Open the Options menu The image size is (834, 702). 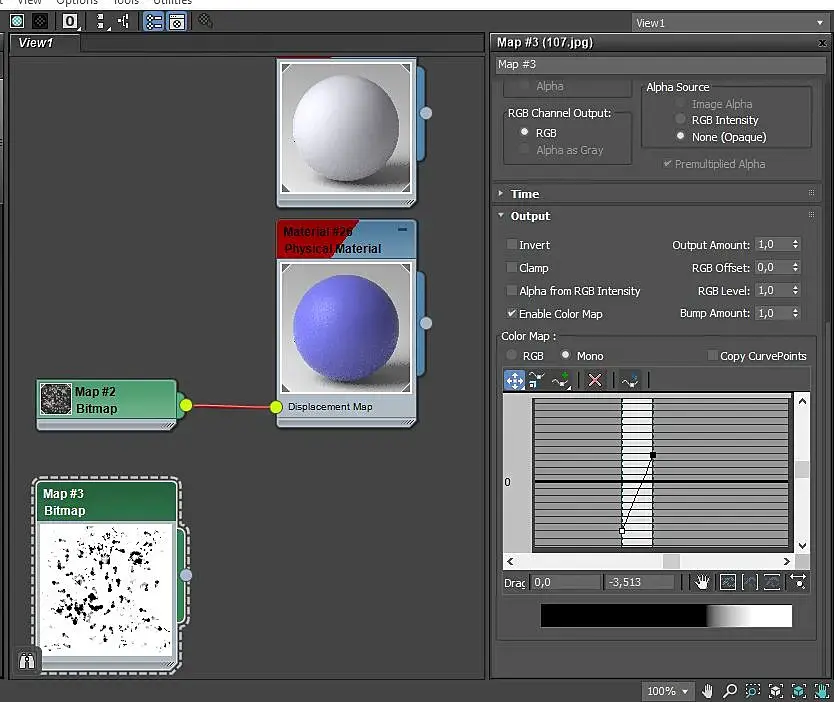click(x=77, y=2)
